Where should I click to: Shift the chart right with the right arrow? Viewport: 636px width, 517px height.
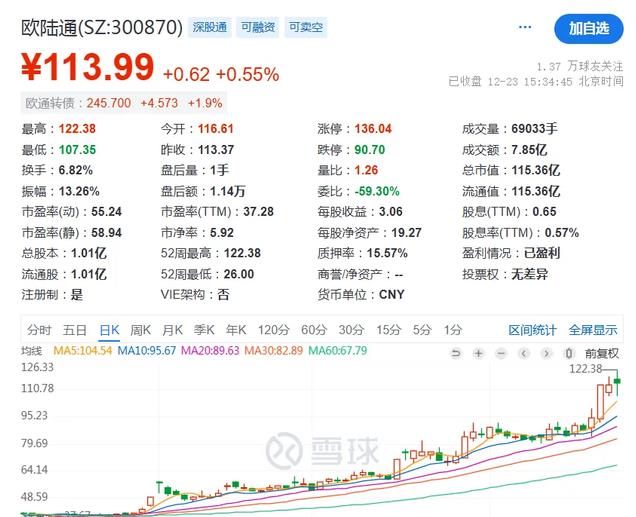546,354
